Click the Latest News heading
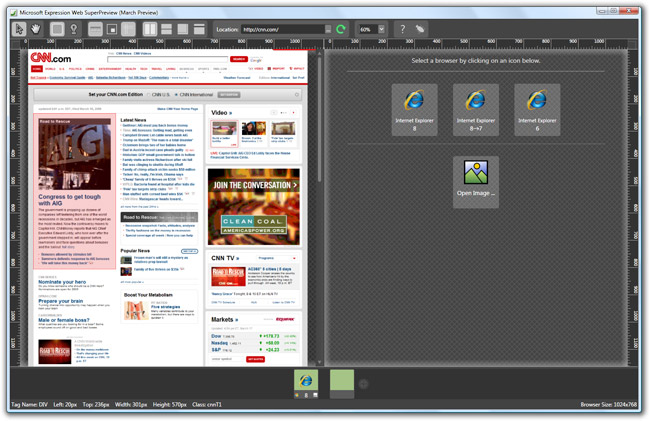 click(133, 120)
